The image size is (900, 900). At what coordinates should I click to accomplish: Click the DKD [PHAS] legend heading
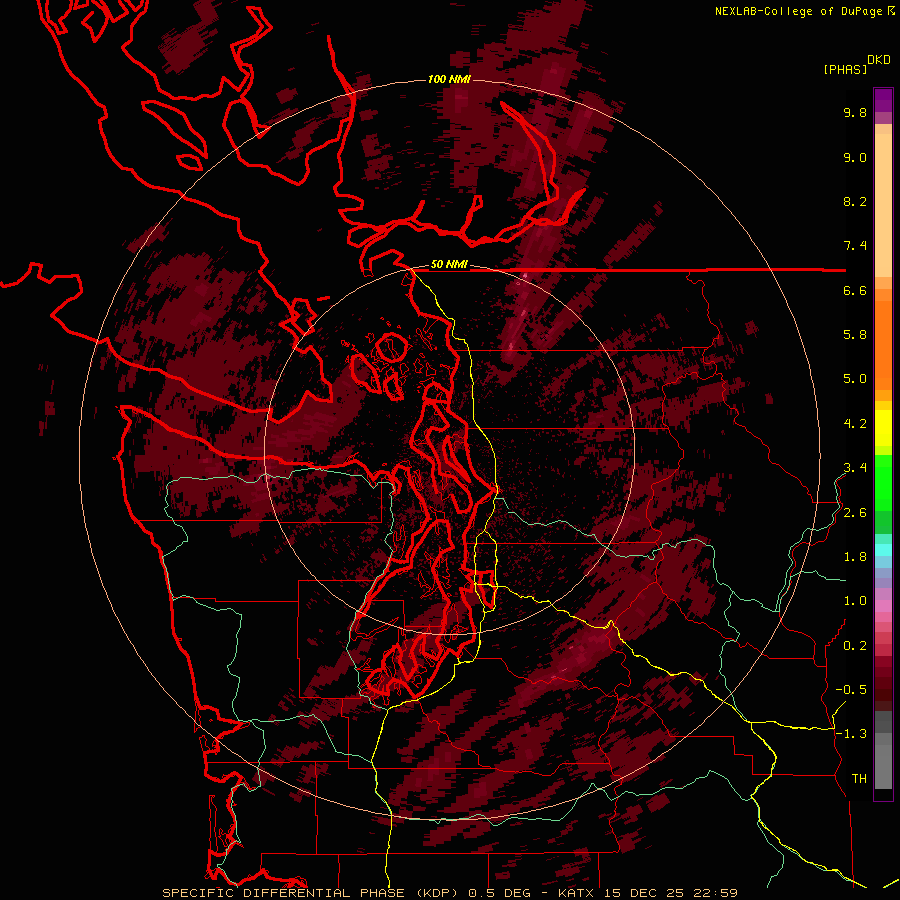856,64
